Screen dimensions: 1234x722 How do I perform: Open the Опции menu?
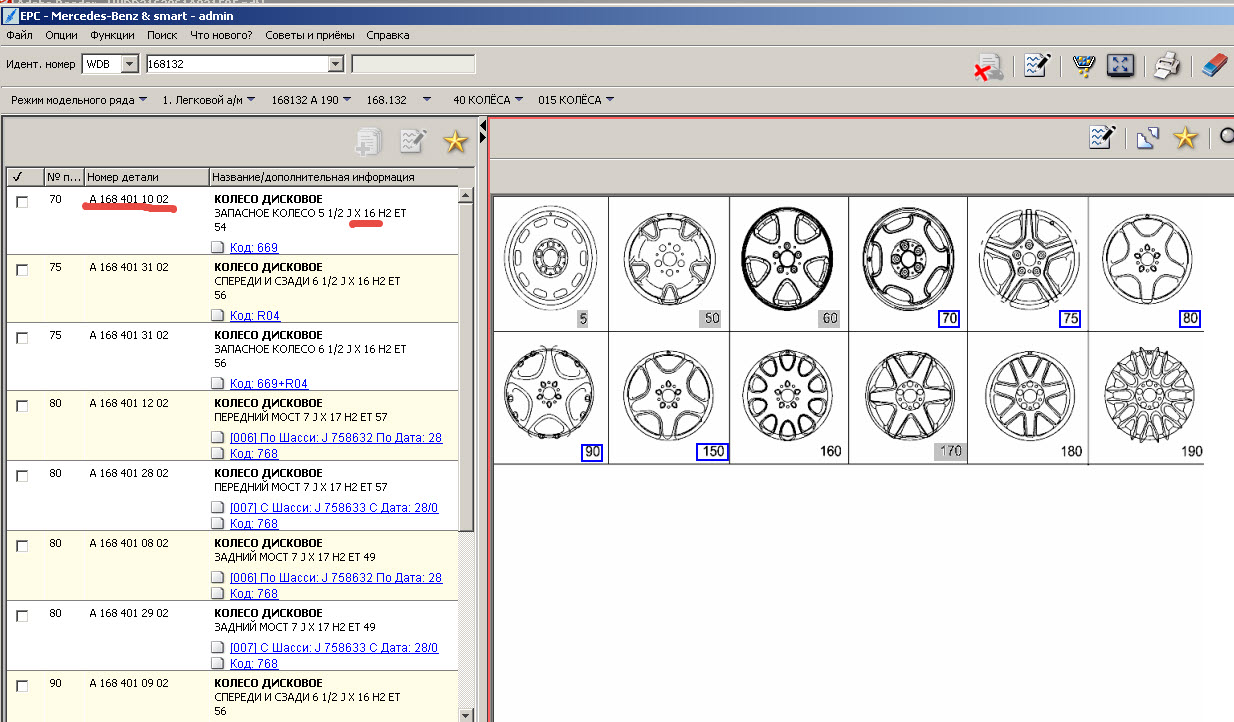click(x=61, y=35)
